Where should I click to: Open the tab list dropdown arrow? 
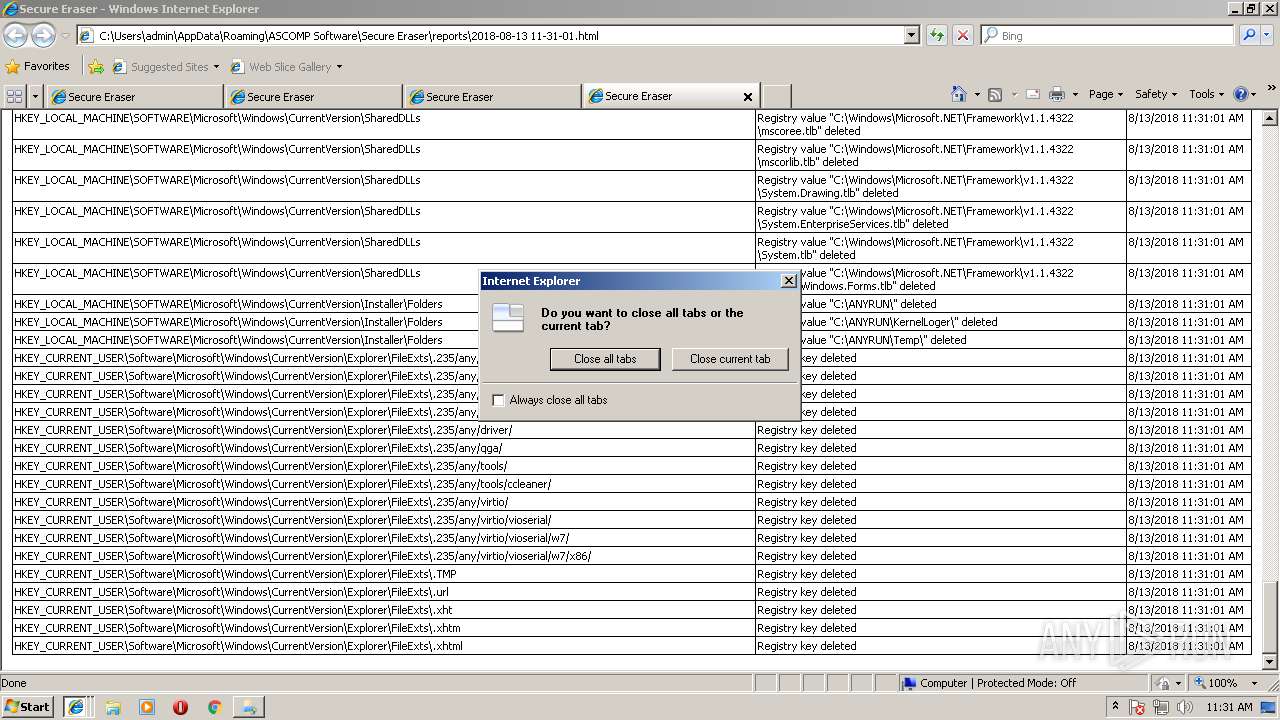click(x=35, y=96)
